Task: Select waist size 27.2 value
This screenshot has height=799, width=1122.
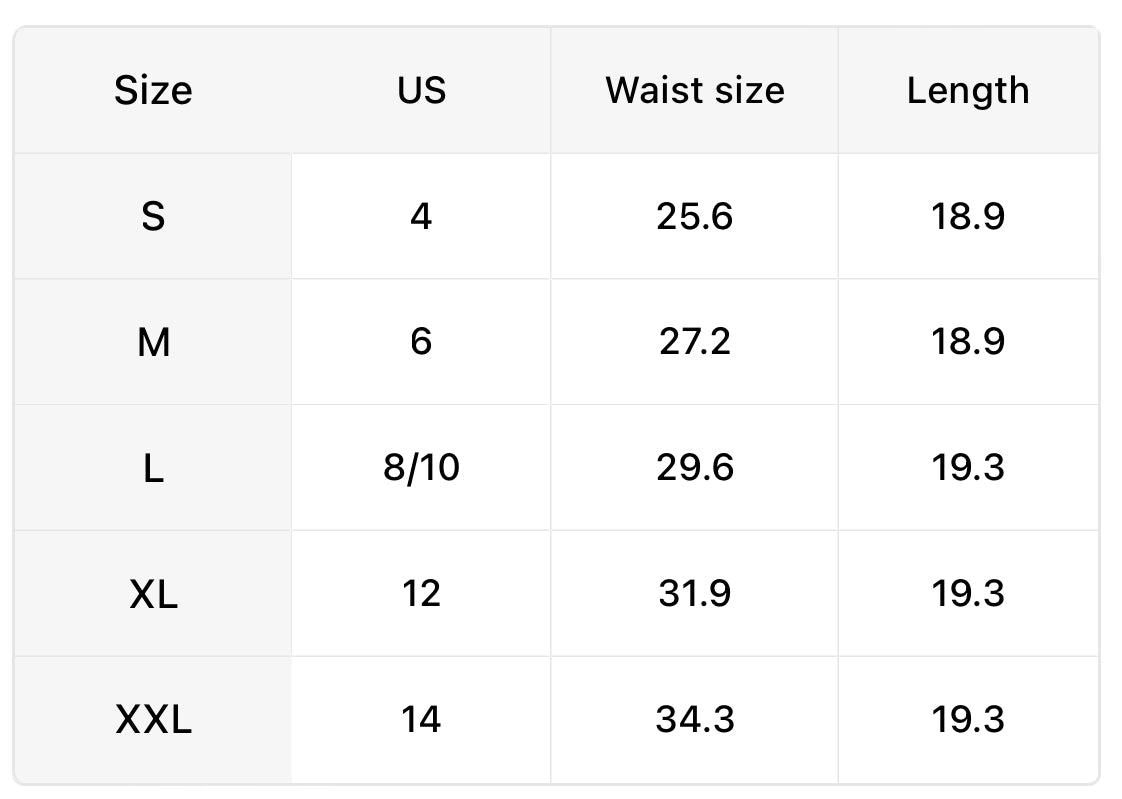Action: (695, 342)
